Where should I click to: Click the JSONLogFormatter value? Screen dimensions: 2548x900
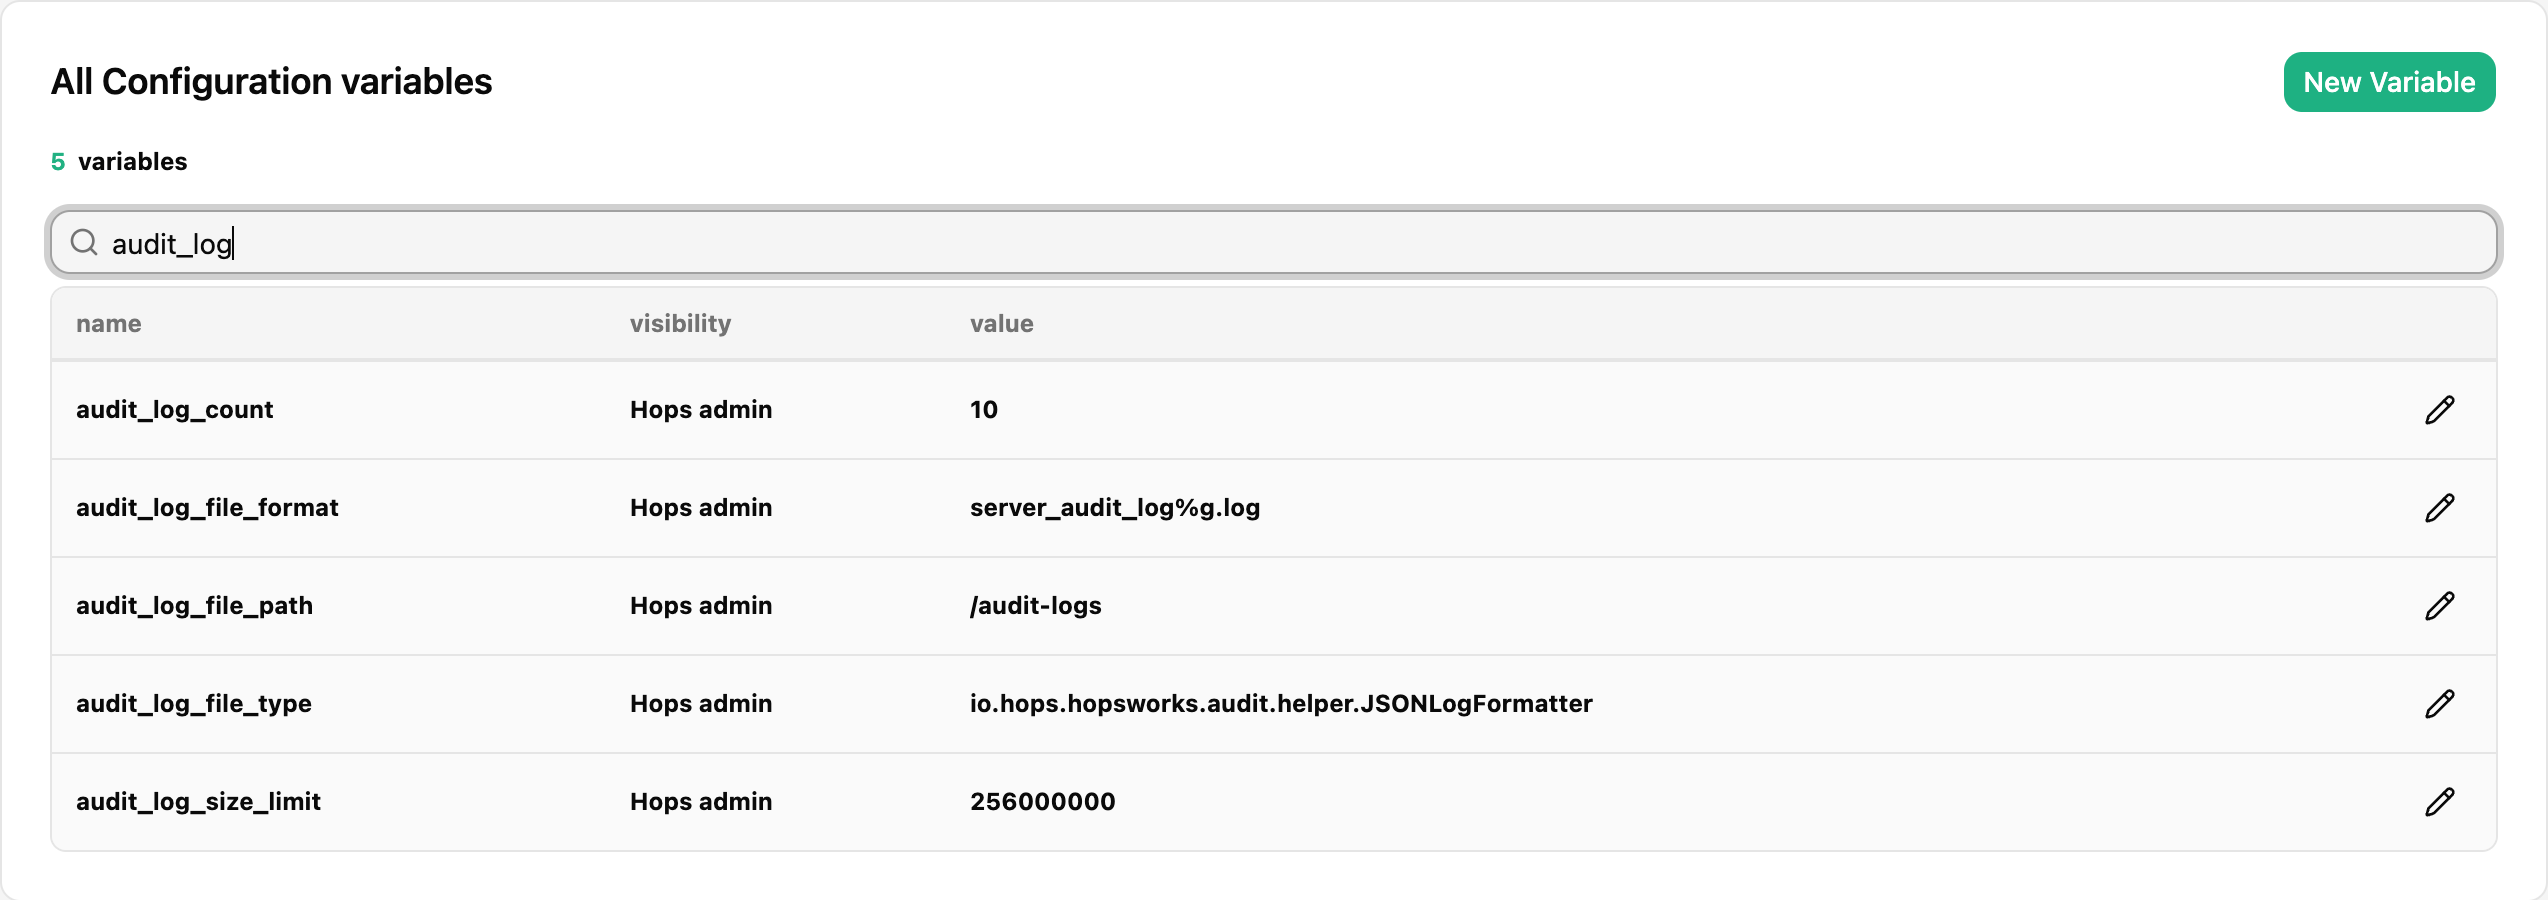[1281, 704]
